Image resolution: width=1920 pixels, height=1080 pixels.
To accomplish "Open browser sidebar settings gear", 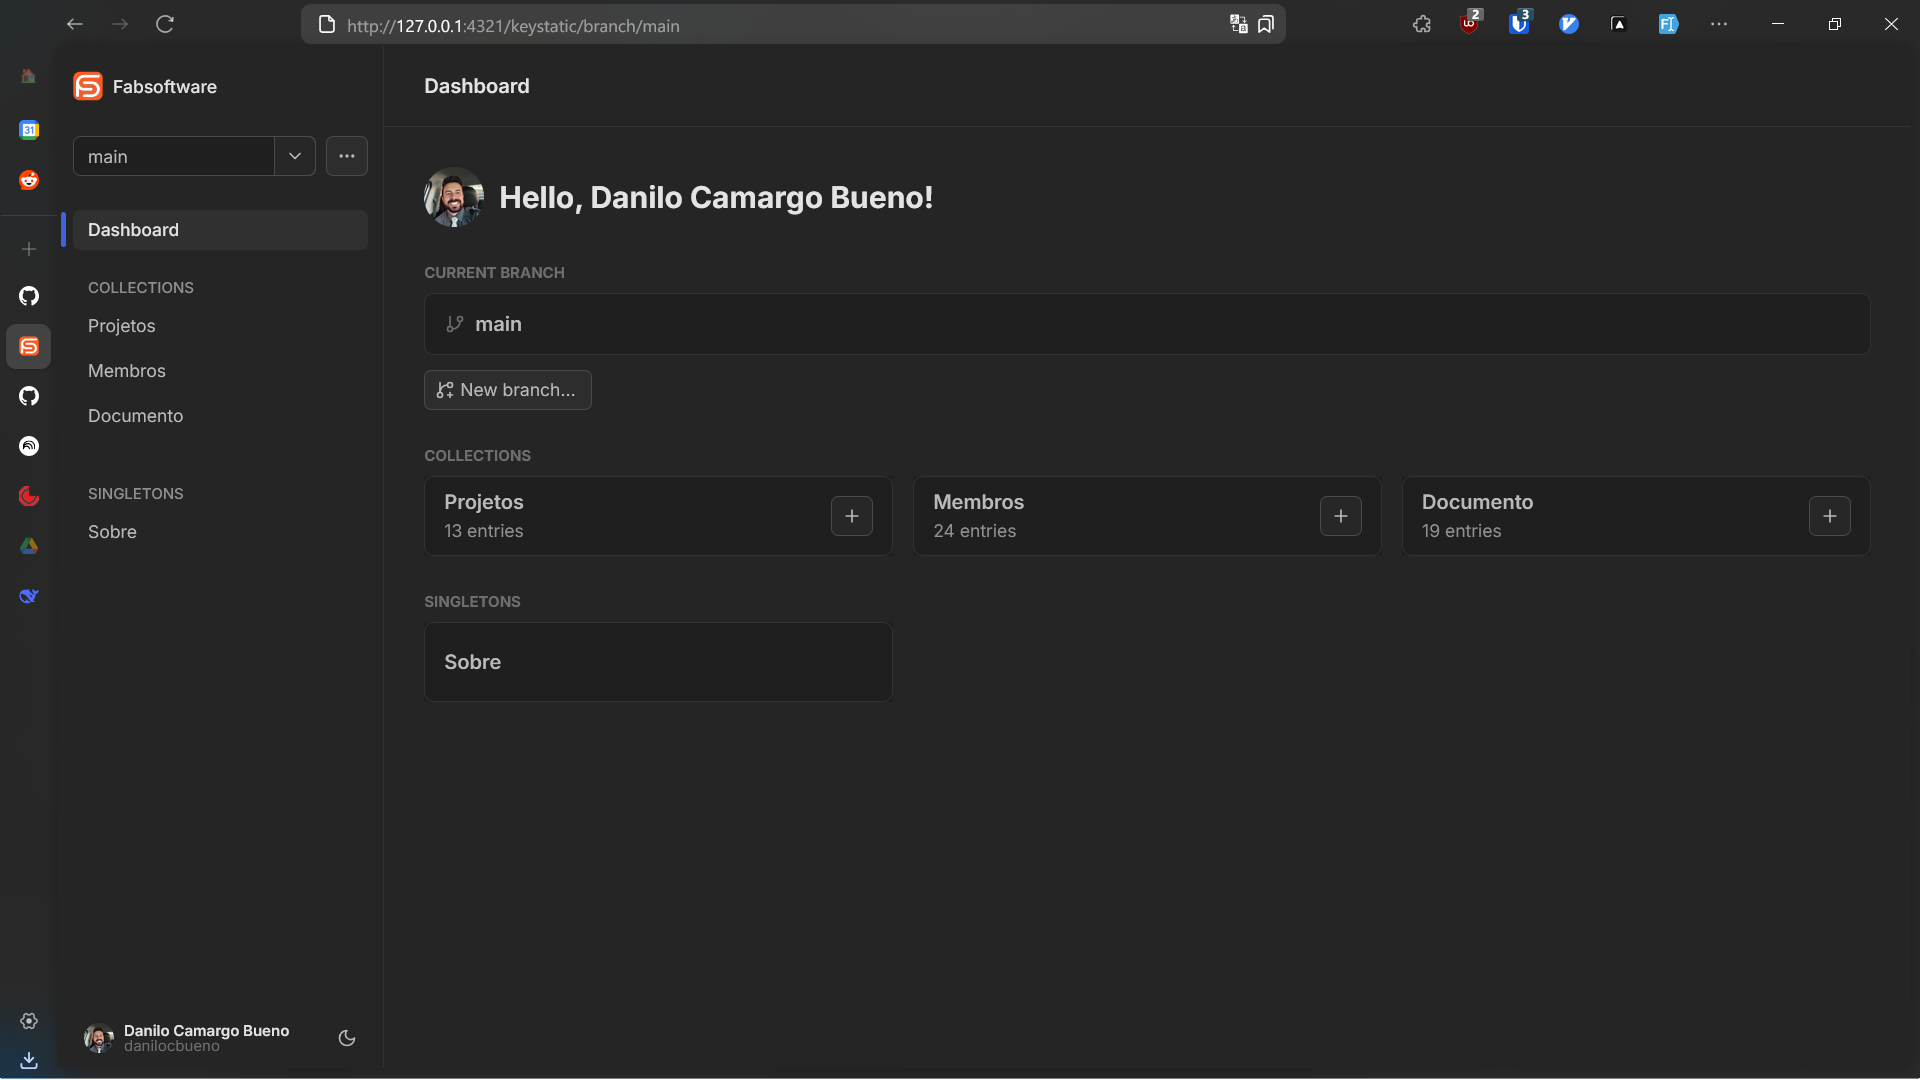I will (29, 1021).
